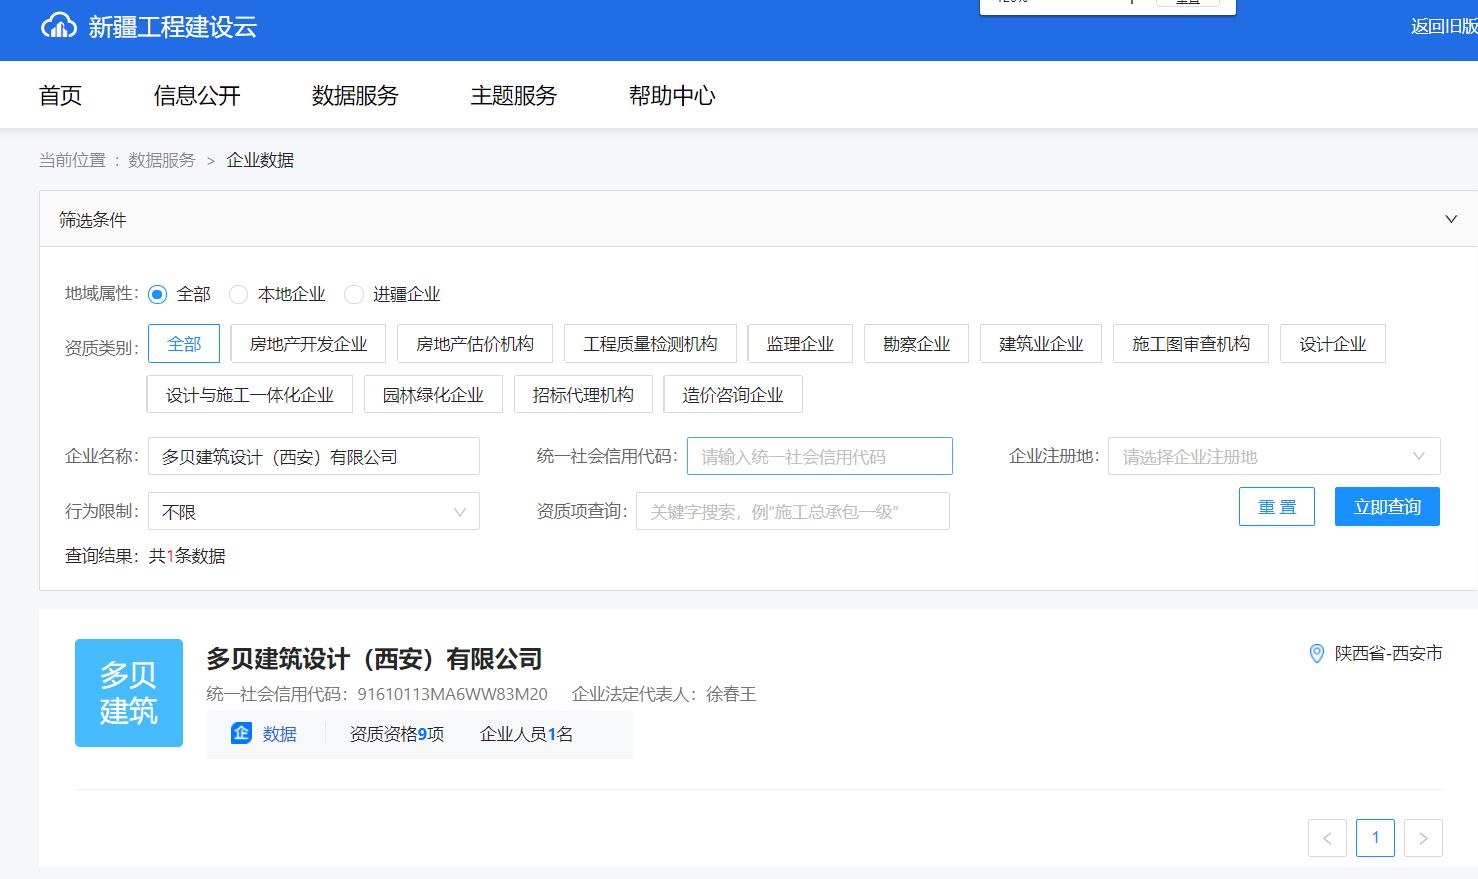Click the 返回旧版 link
Image resolution: width=1478 pixels, height=879 pixels.
tap(1444, 27)
